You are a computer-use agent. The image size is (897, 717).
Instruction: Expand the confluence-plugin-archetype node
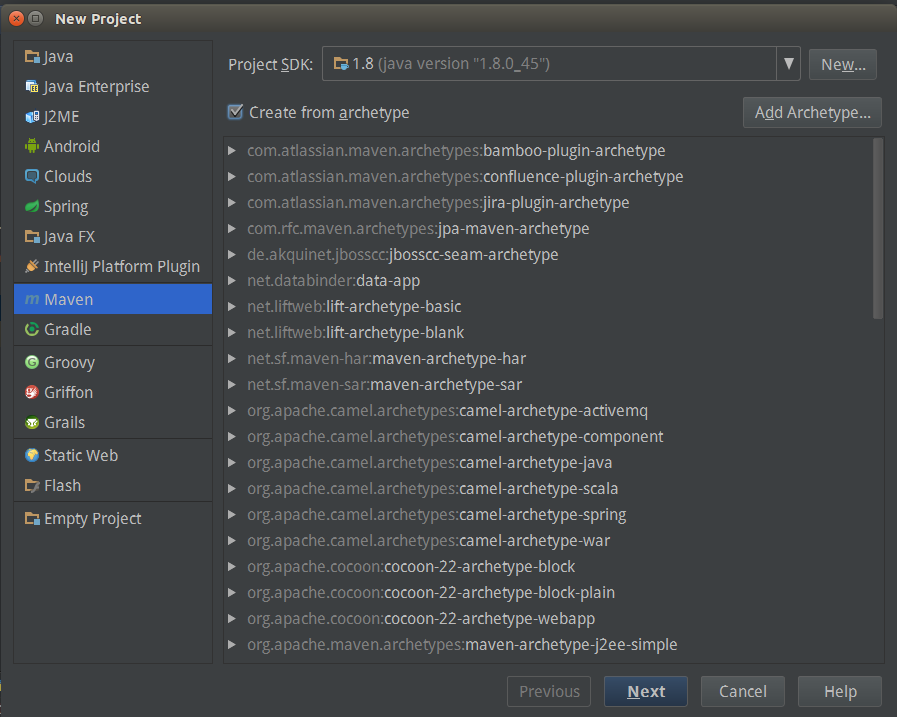pos(232,176)
